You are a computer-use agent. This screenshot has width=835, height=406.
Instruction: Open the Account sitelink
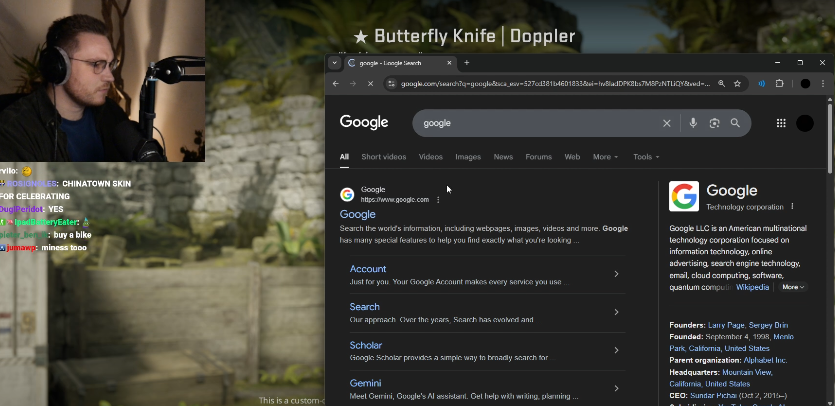tap(368, 269)
